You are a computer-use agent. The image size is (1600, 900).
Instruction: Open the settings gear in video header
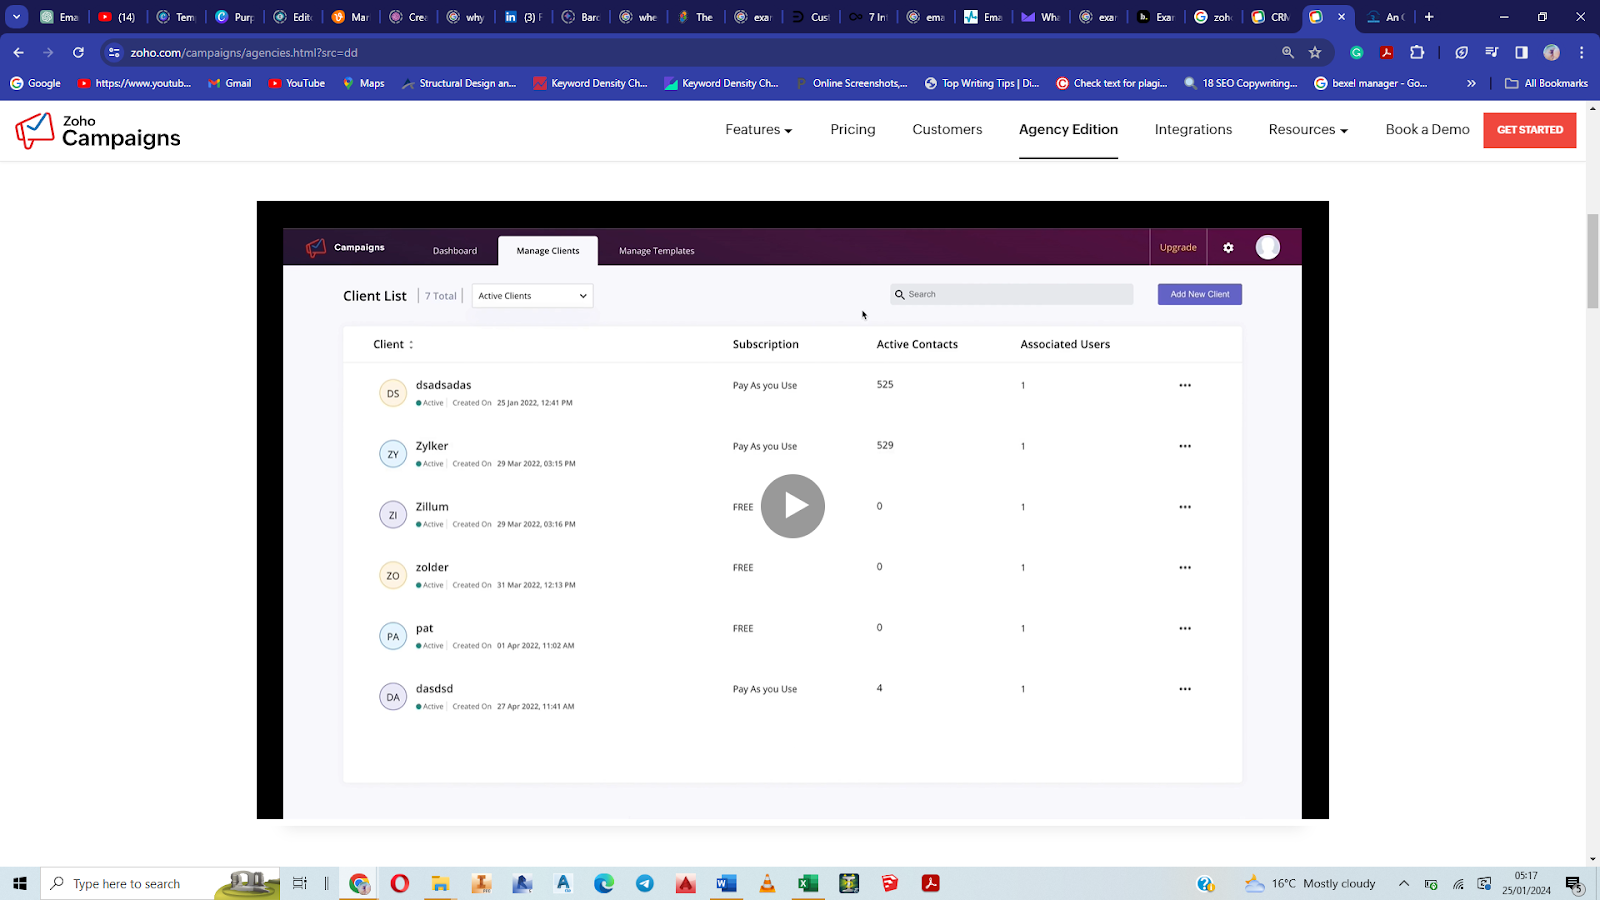1228,248
